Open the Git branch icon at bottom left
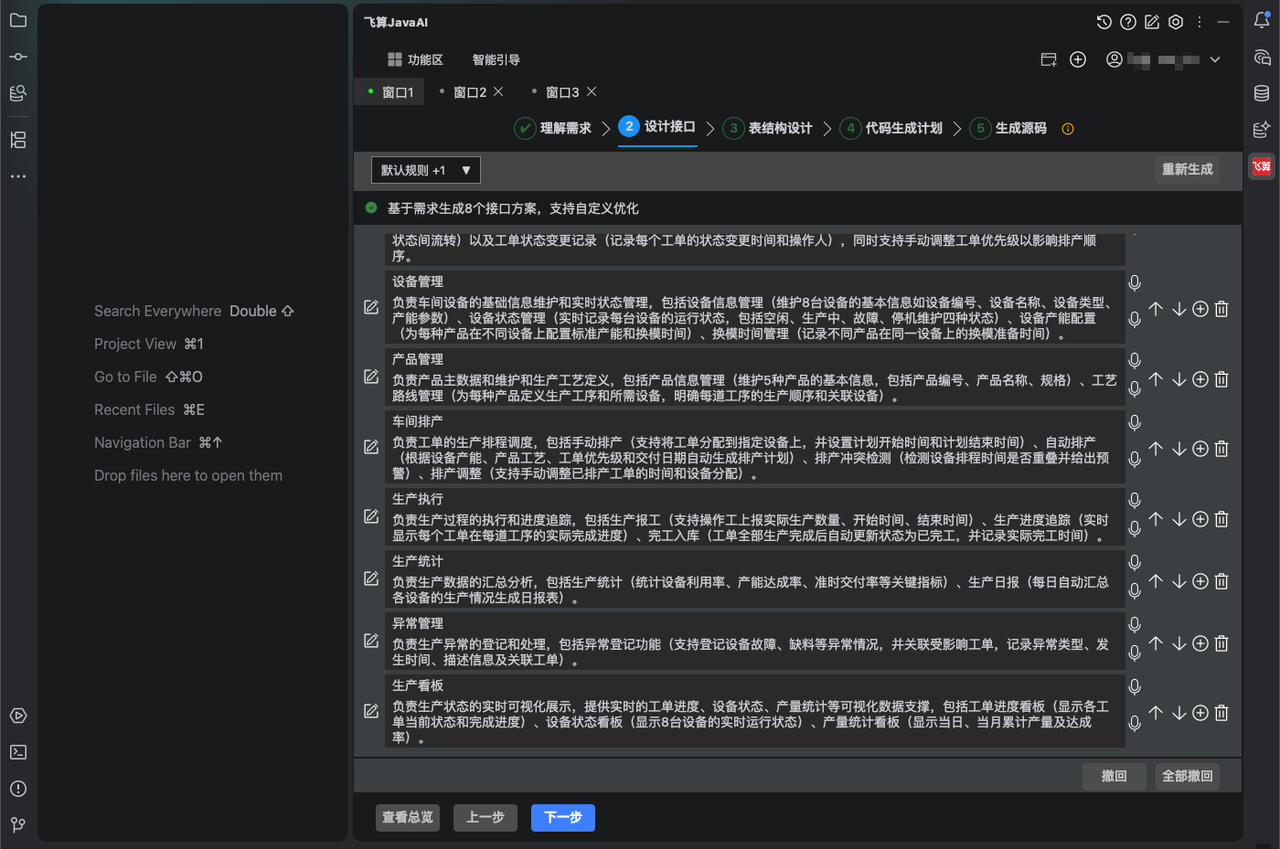This screenshot has height=849, width=1280. (x=18, y=825)
